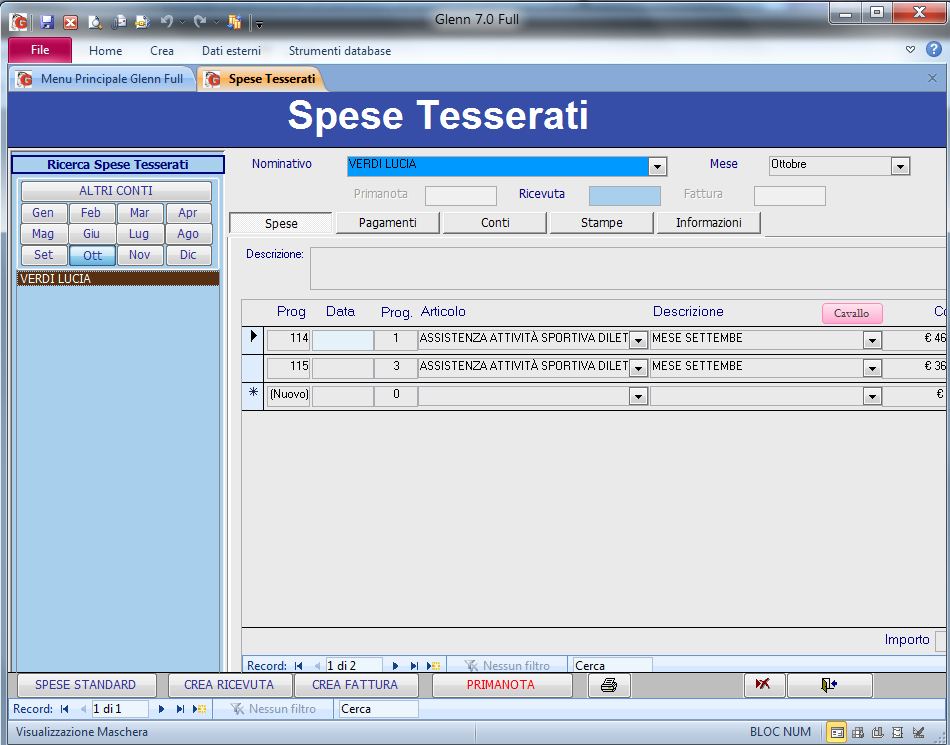Create new record in subform navigator

pyautogui.click(x=433, y=666)
